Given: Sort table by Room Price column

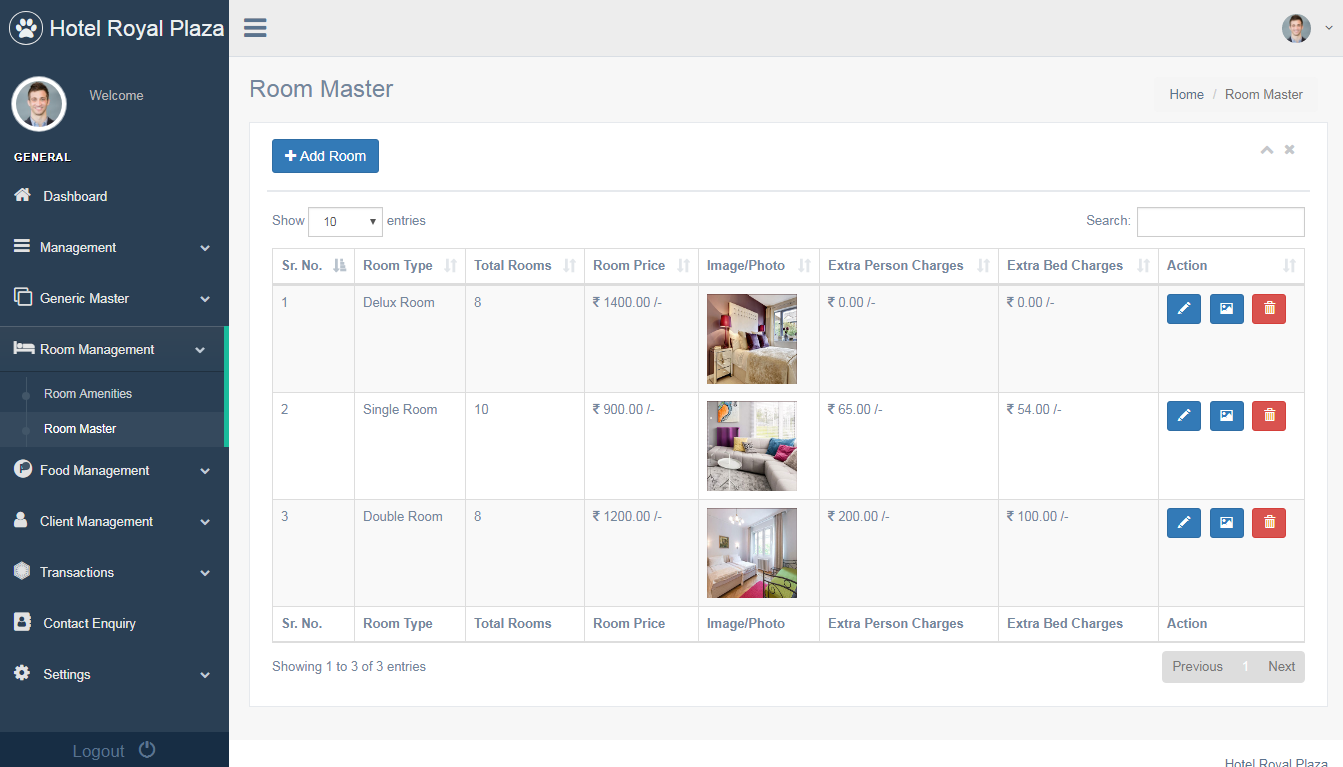Looking at the screenshot, I should click(642, 266).
